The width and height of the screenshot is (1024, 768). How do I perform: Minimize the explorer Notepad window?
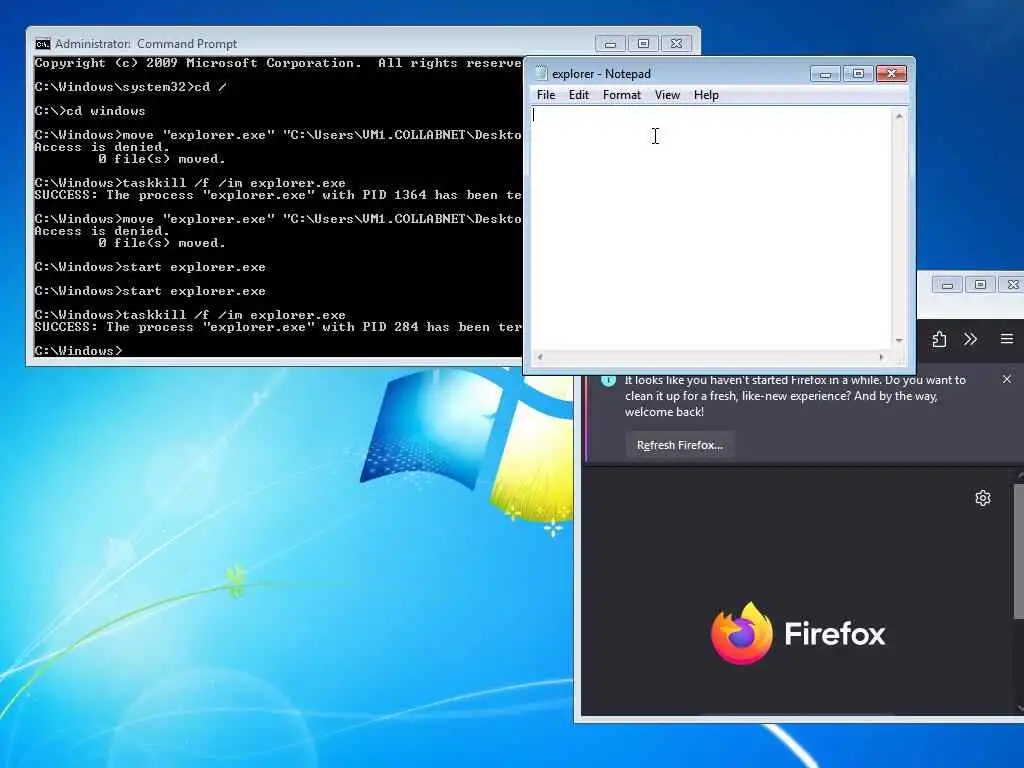tap(825, 74)
